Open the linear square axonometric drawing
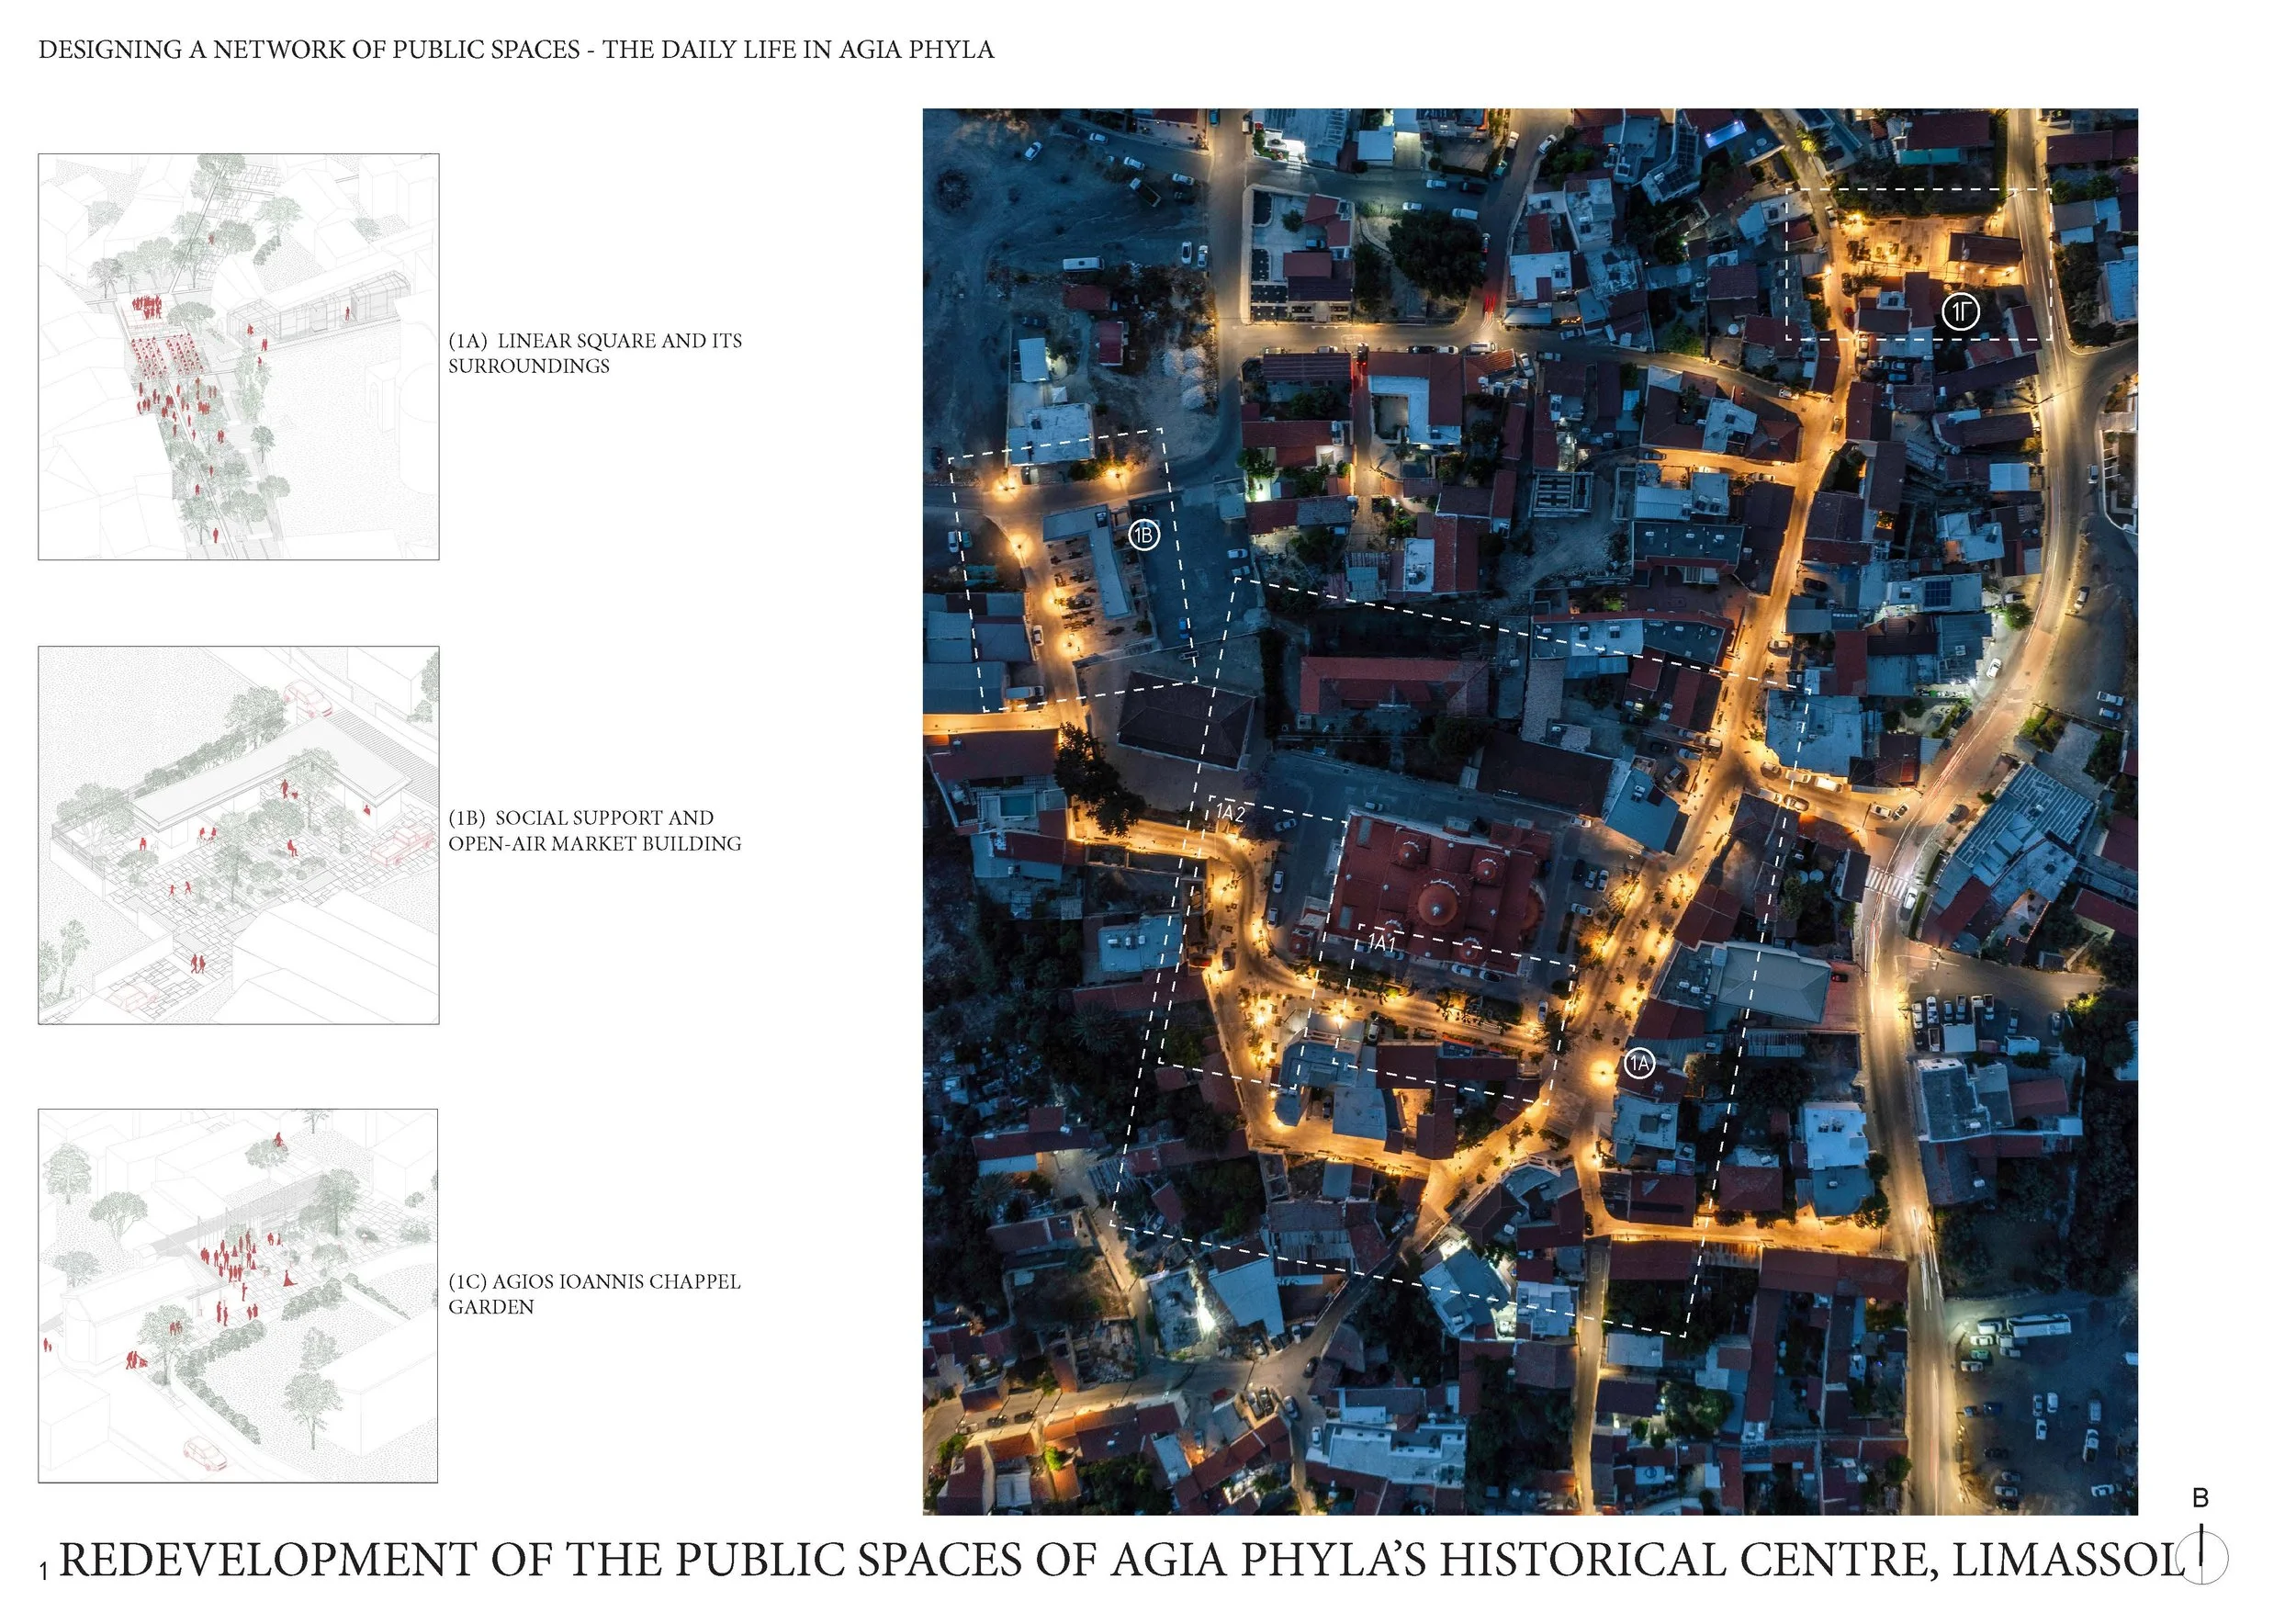The width and height of the screenshot is (2296, 1624). pyautogui.click(x=238, y=356)
